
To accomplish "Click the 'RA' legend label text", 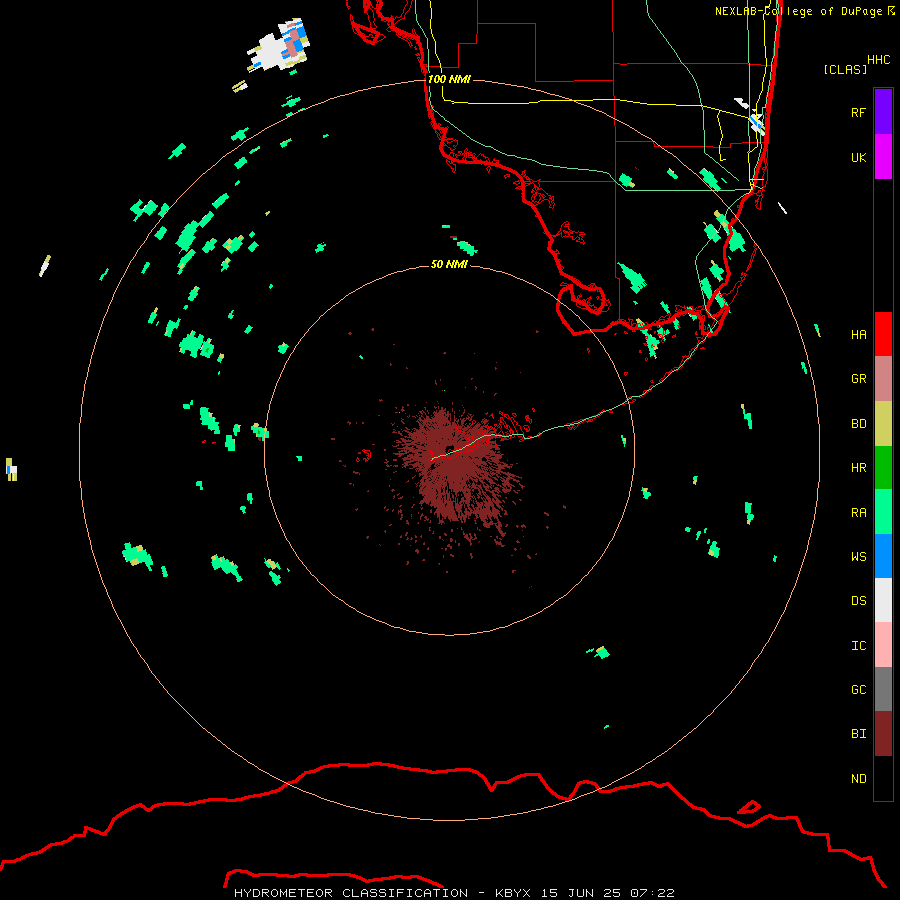I will [858, 513].
